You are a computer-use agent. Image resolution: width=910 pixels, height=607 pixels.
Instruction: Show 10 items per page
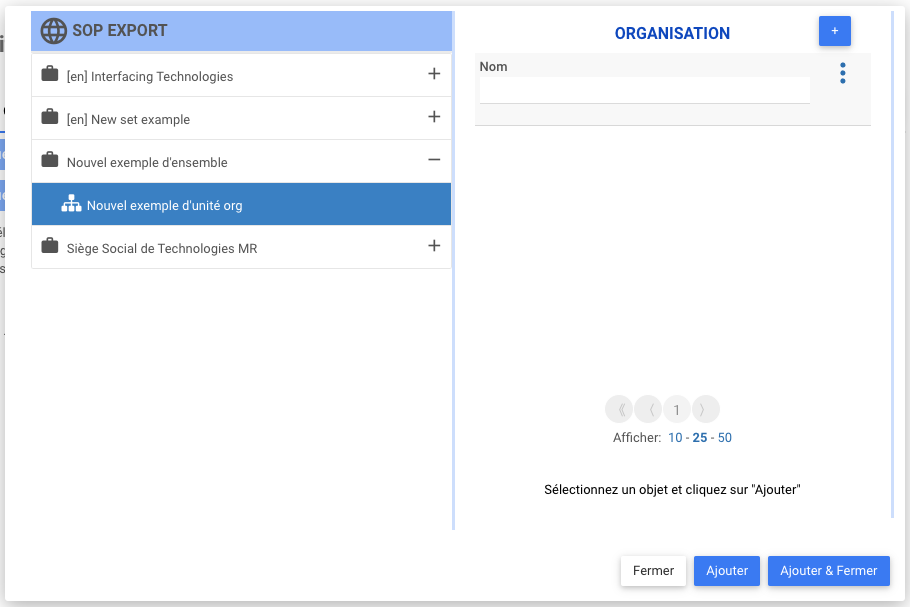676,438
